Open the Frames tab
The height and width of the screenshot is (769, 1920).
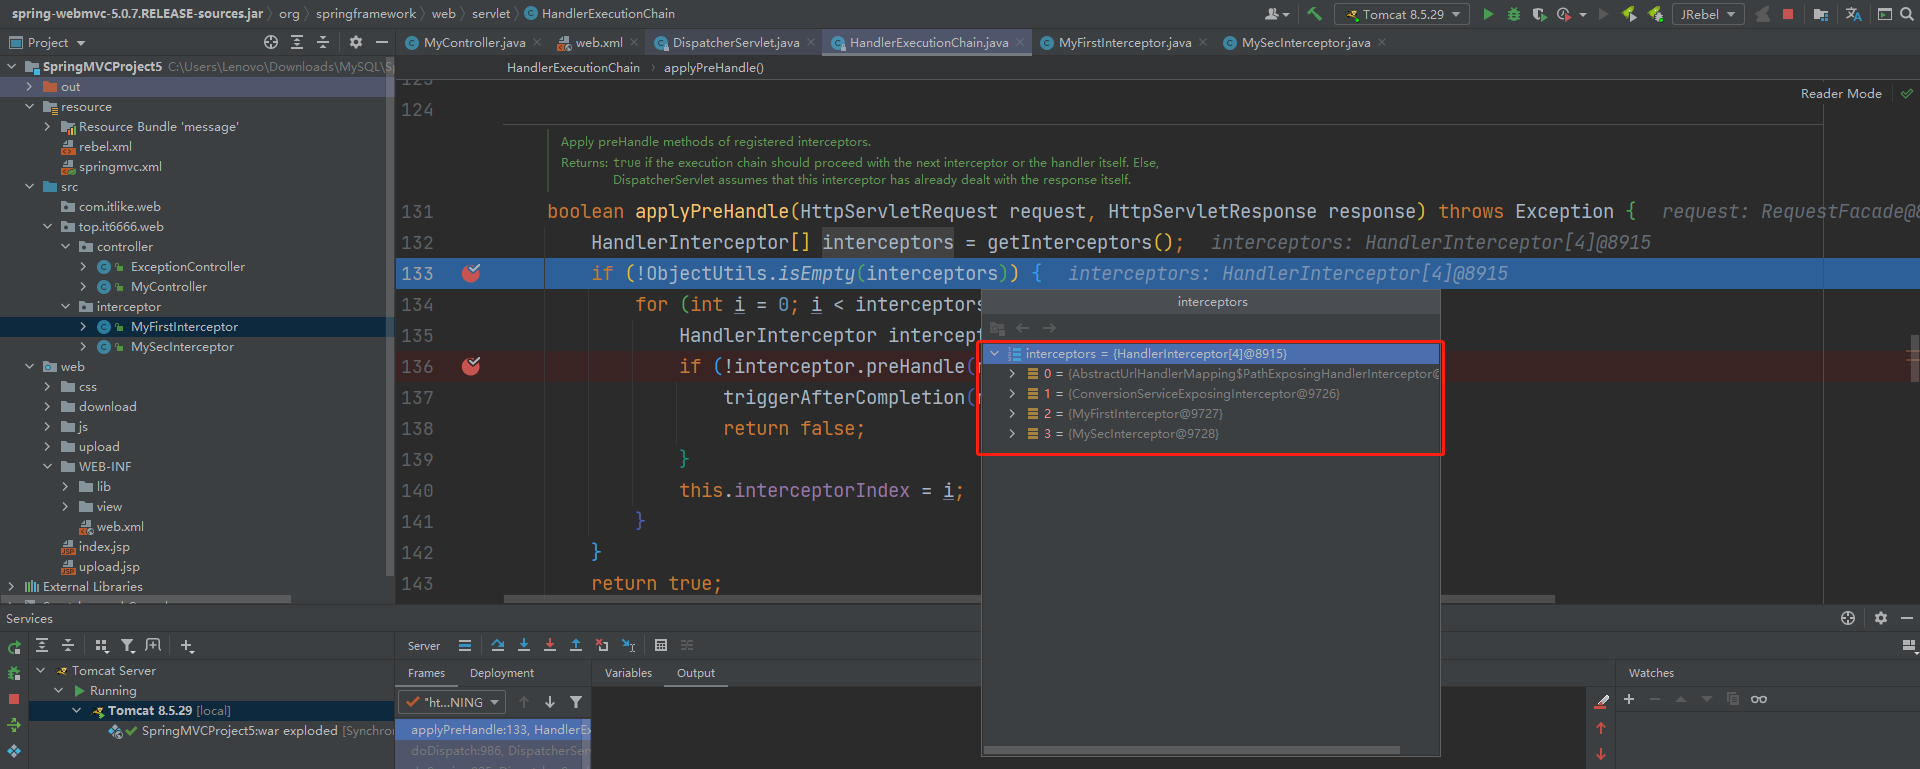pos(426,673)
